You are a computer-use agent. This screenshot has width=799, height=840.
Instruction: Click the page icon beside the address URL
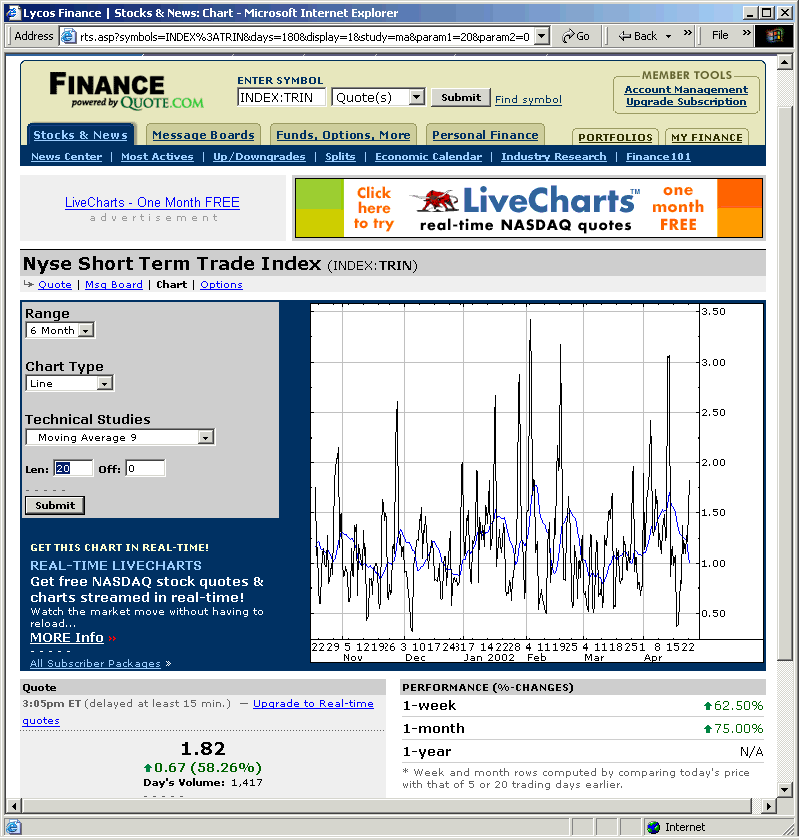pos(69,36)
